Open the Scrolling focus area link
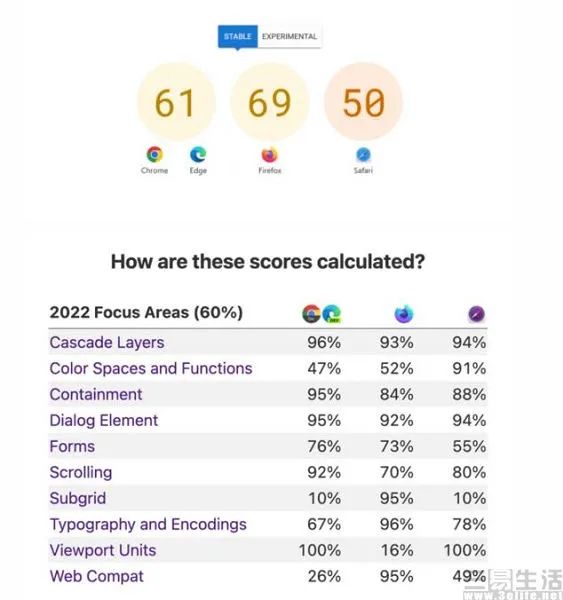This screenshot has height=600, width=563. [81, 473]
